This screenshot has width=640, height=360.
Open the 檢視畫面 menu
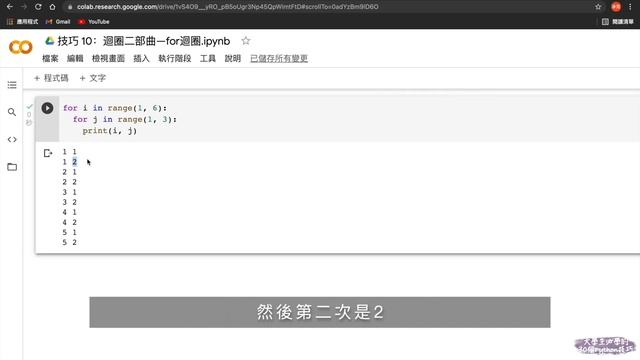coord(108,58)
